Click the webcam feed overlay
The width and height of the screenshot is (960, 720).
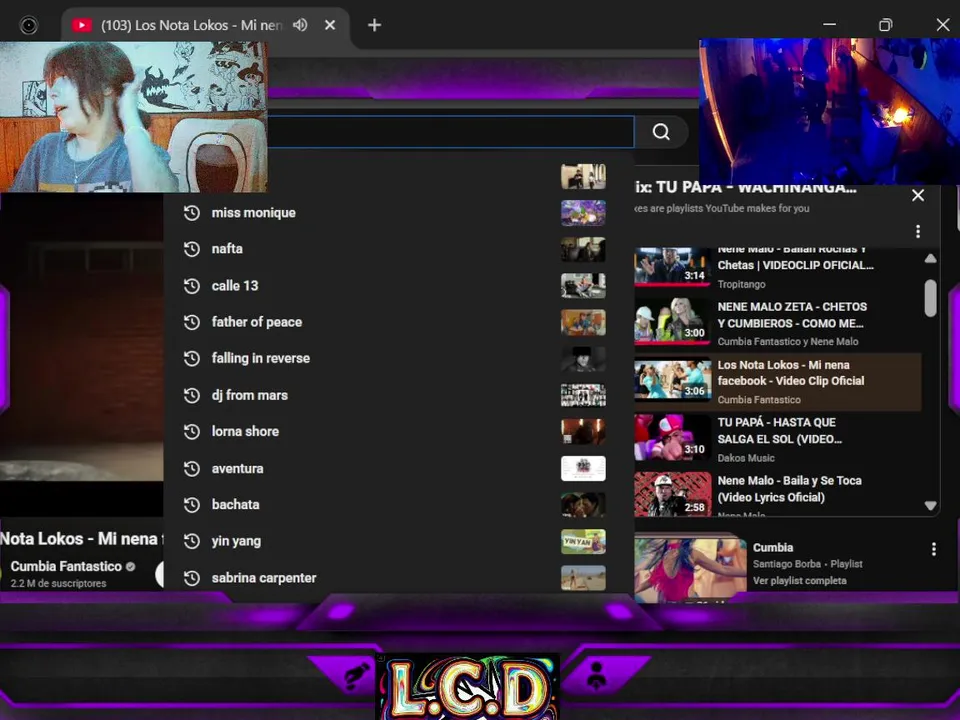133,116
